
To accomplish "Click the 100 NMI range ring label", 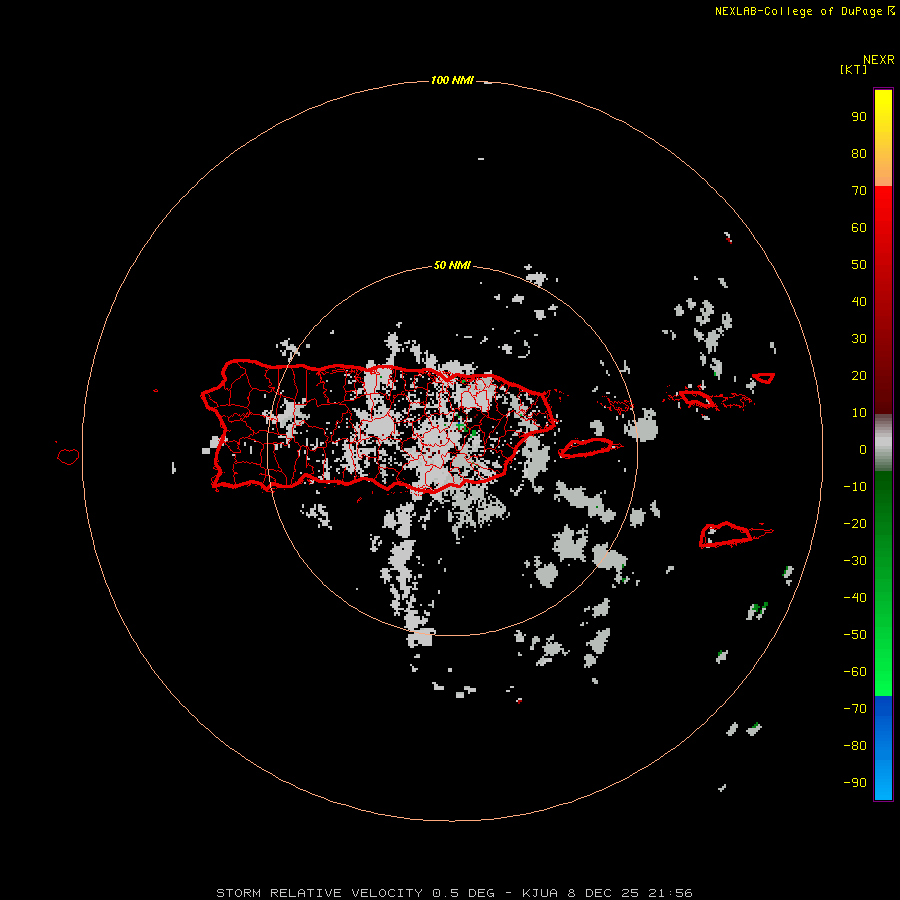I will [452, 80].
